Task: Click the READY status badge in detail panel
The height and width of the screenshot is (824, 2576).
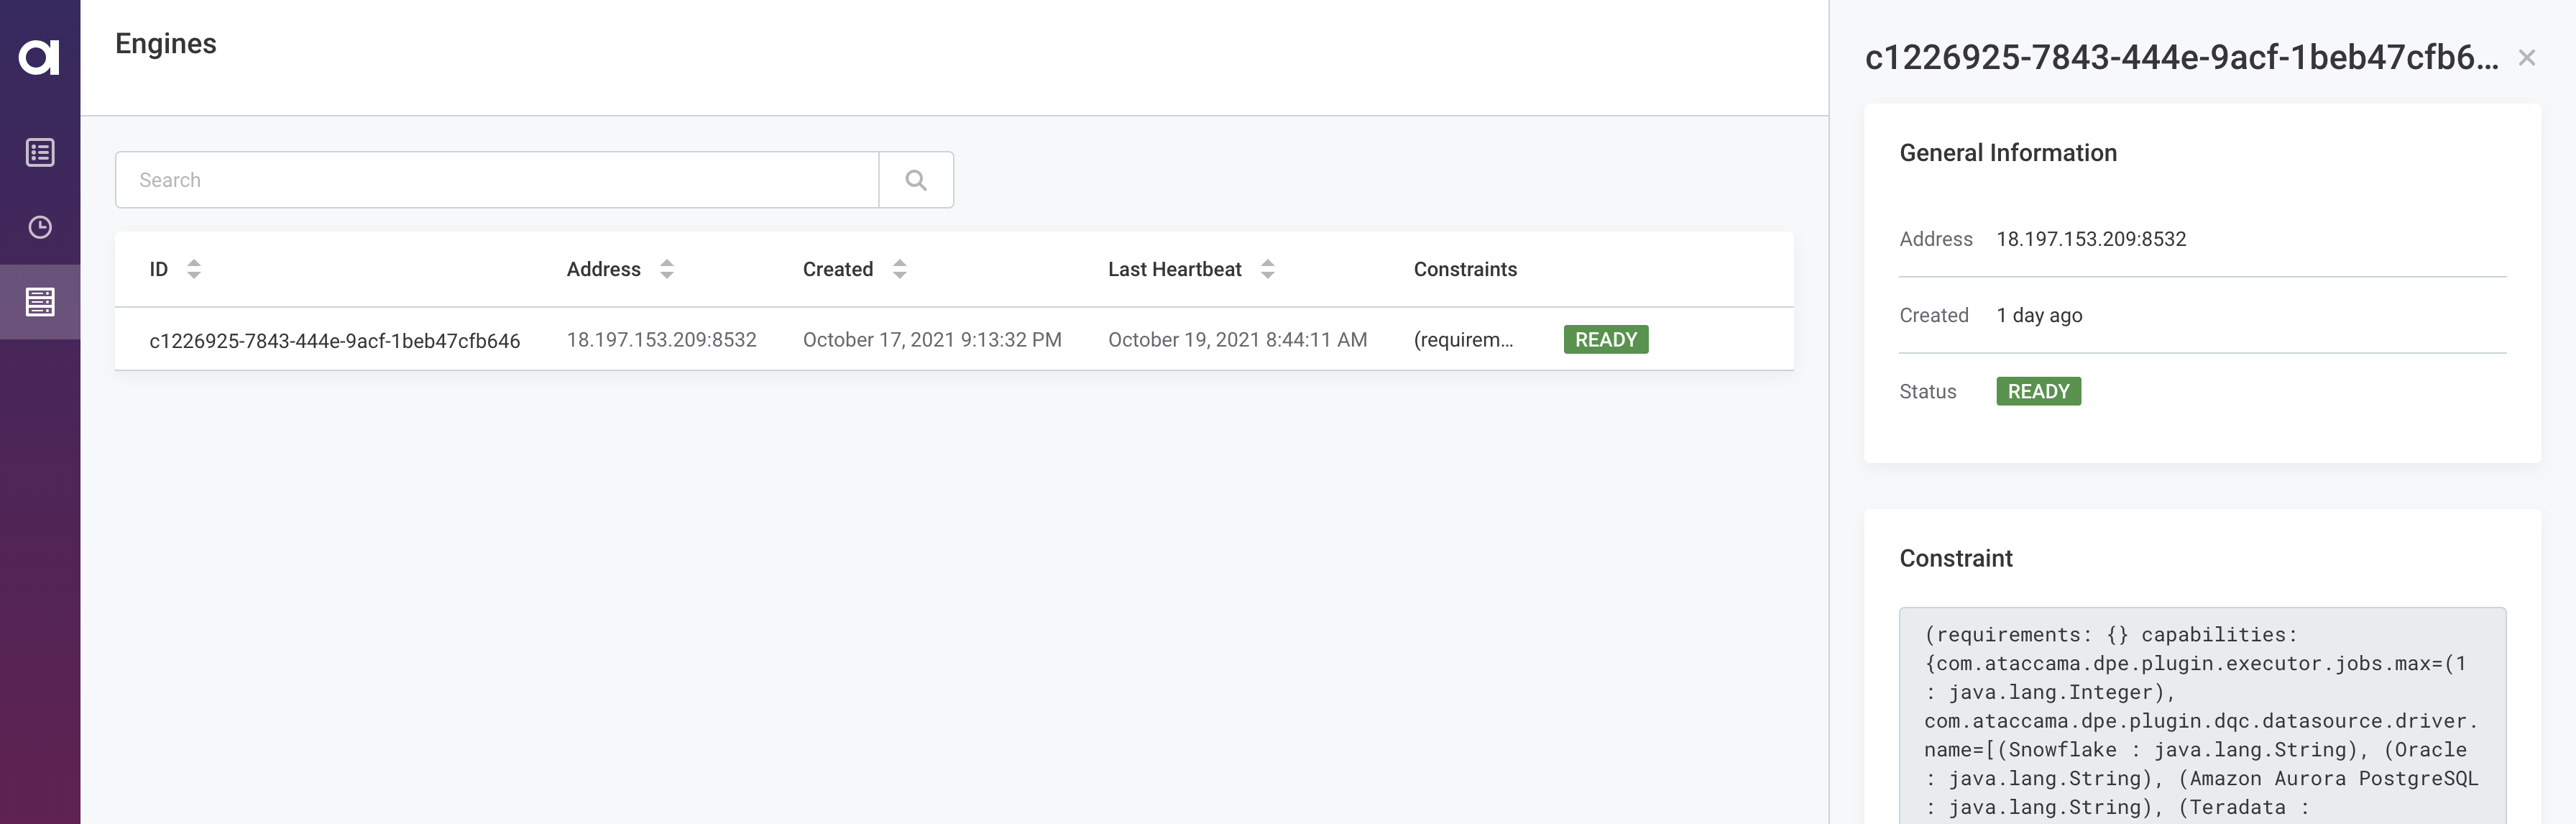Action: (2039, 391)
